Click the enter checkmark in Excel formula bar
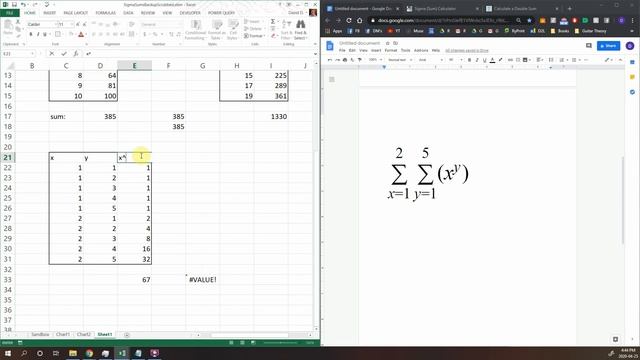 click(x=64, y=53)
